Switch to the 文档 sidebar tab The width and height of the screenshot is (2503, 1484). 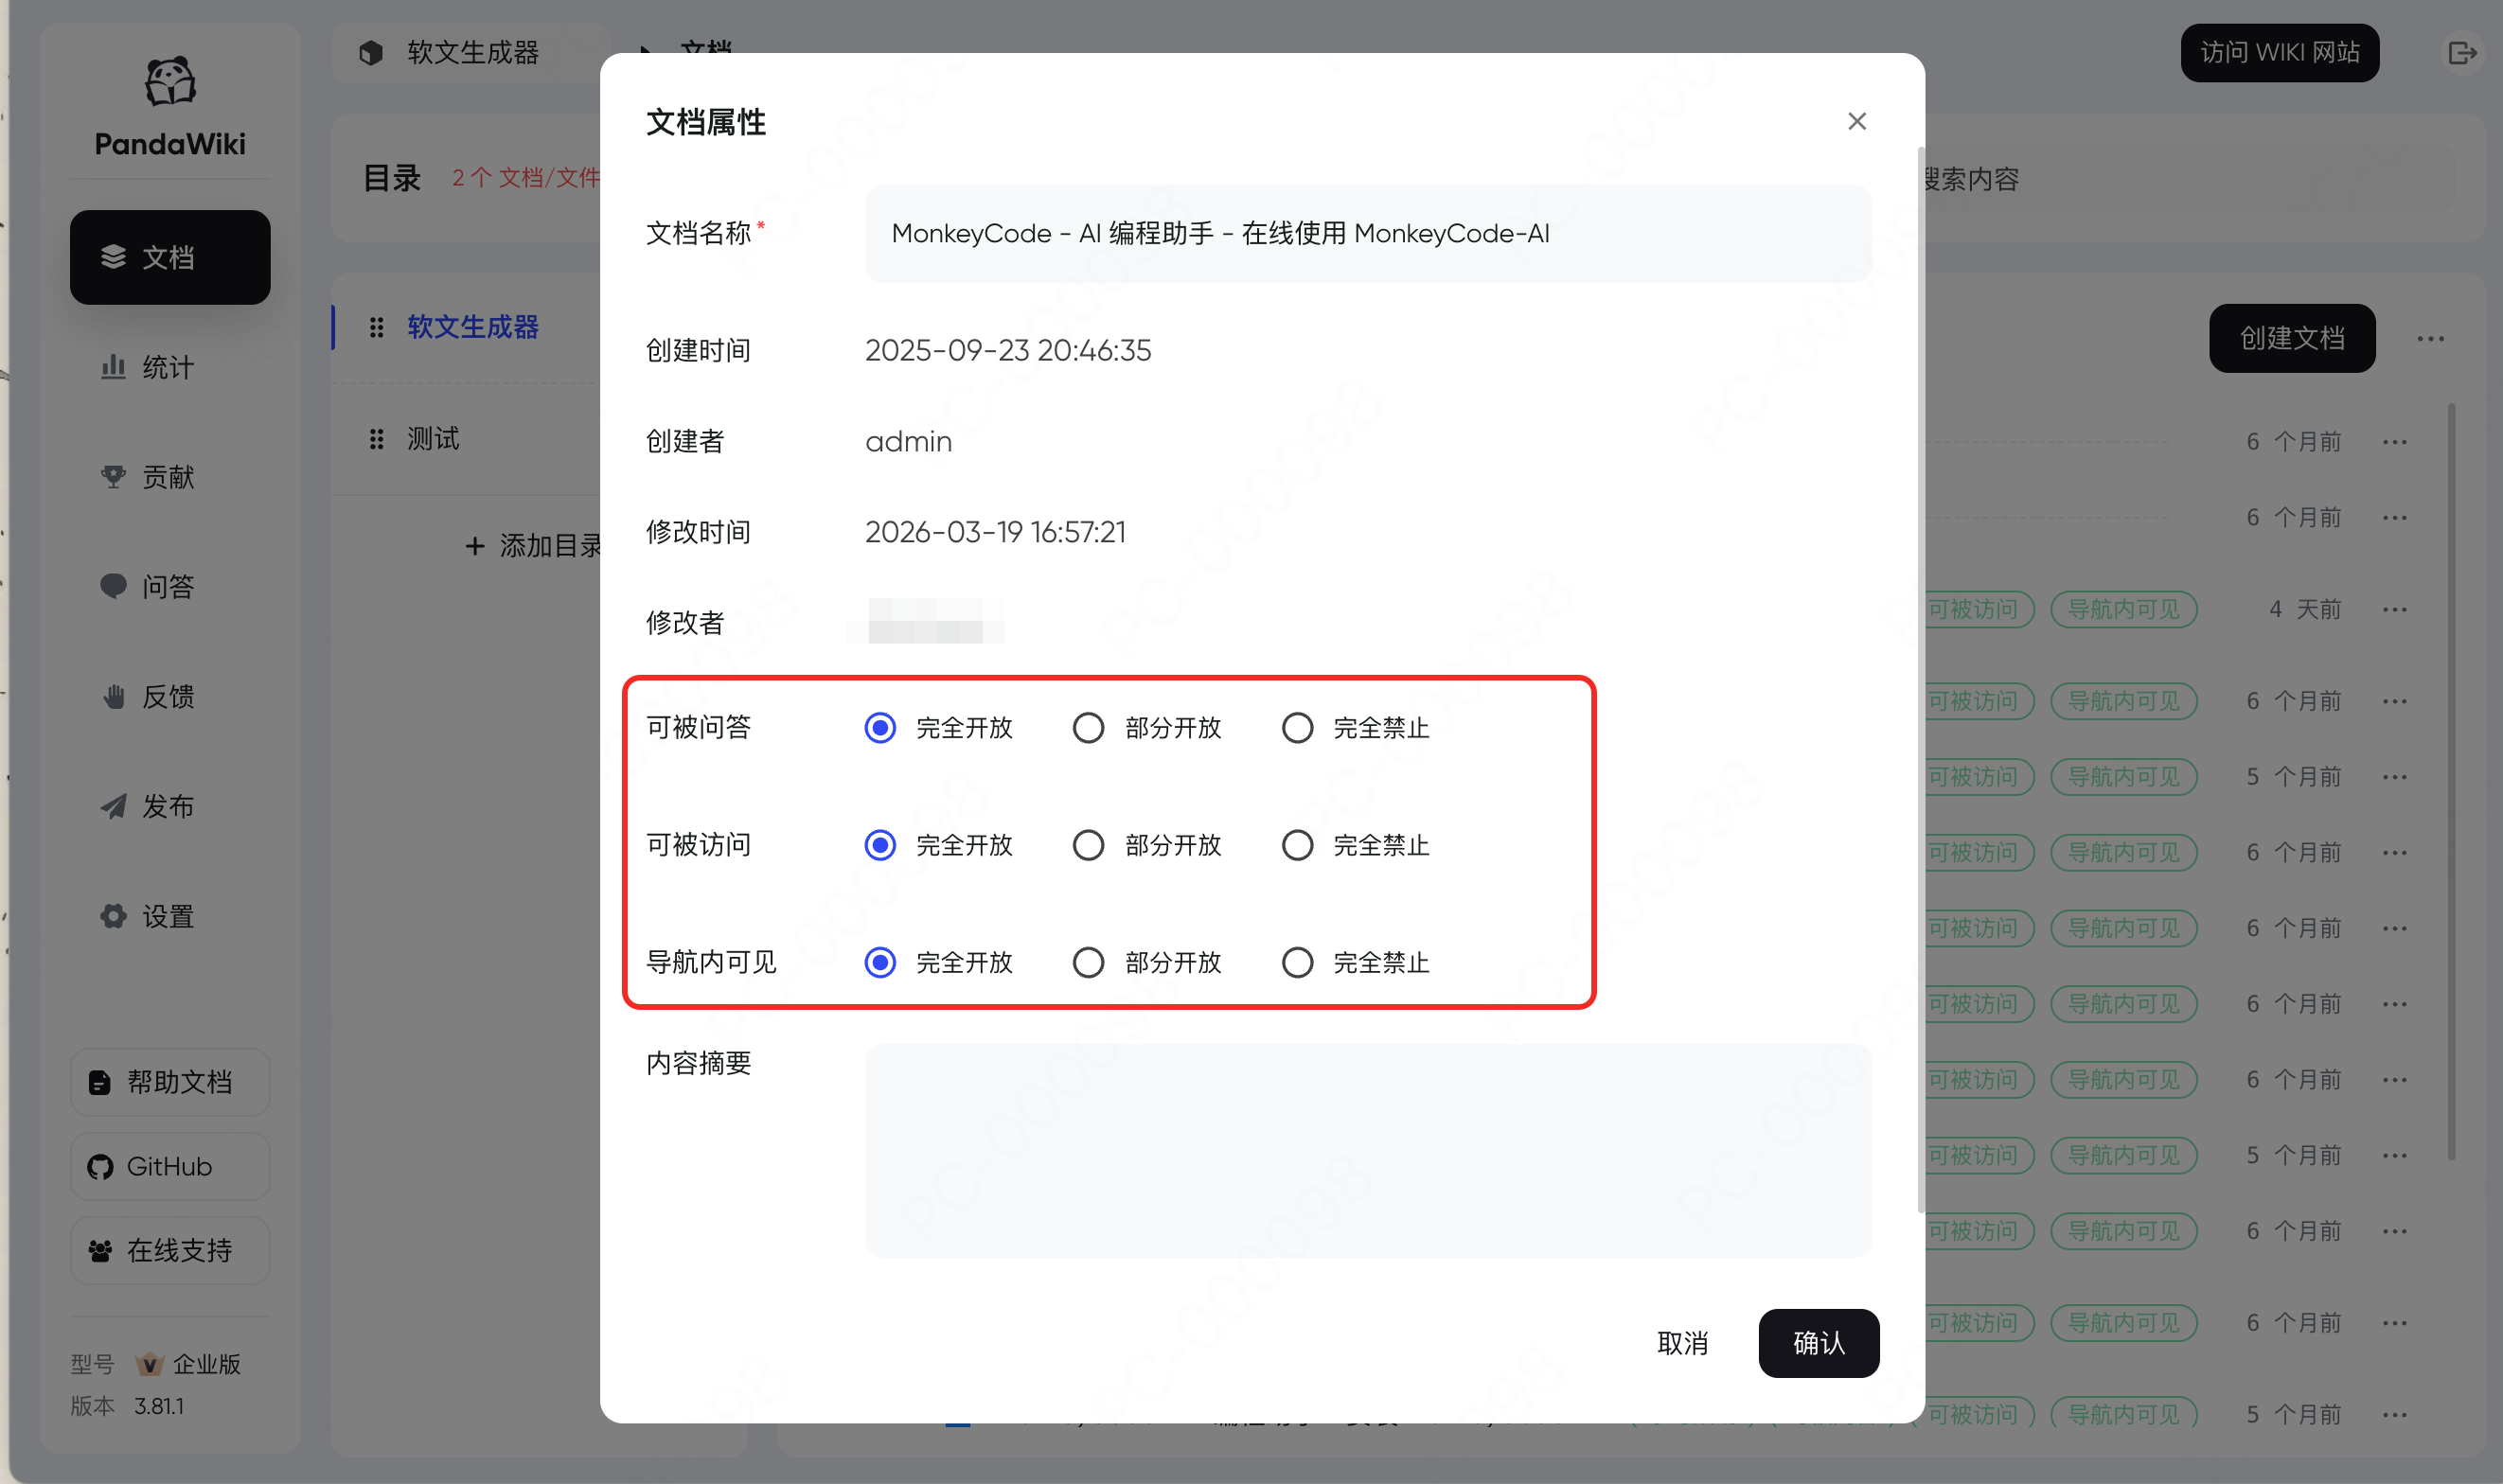click(170, 257)
